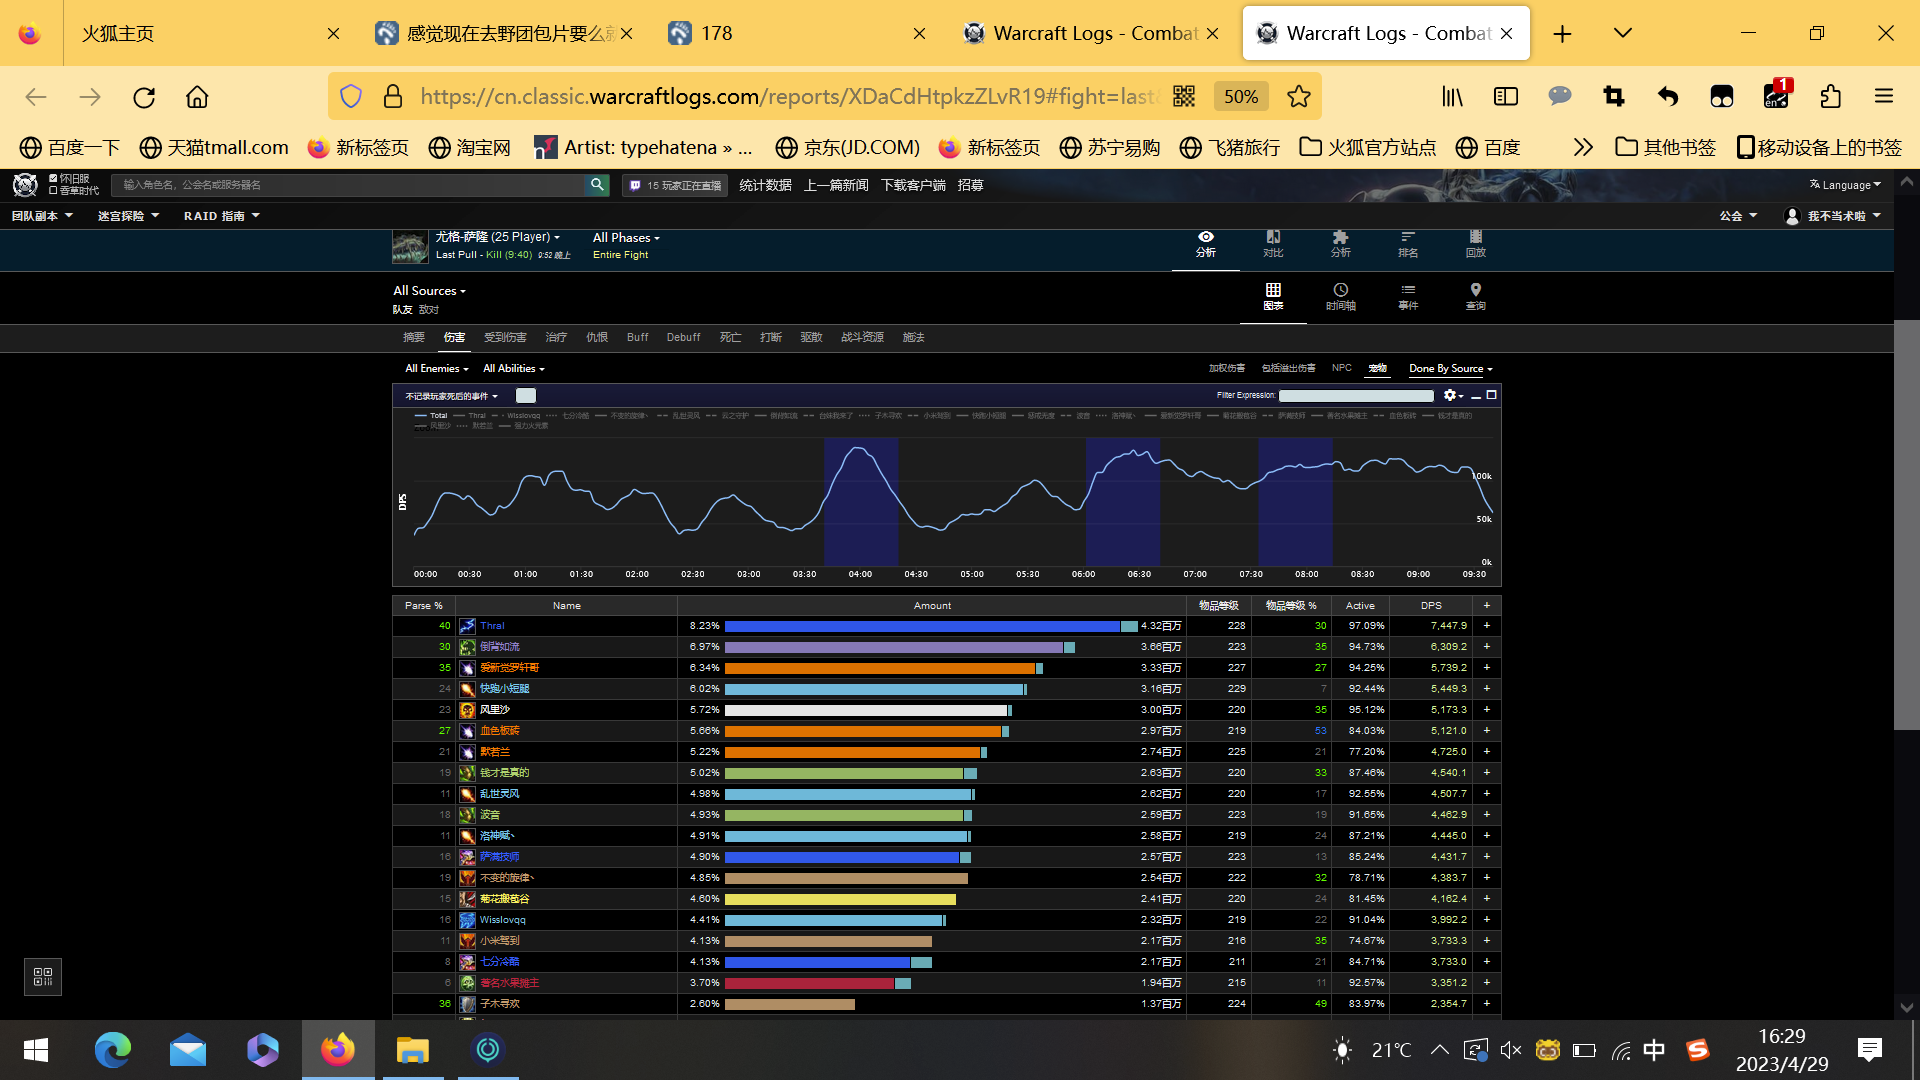Screen dimensions: 1920x1080
Task: Open the 查询 query pin icon
Action: [x=1475, y=296]
